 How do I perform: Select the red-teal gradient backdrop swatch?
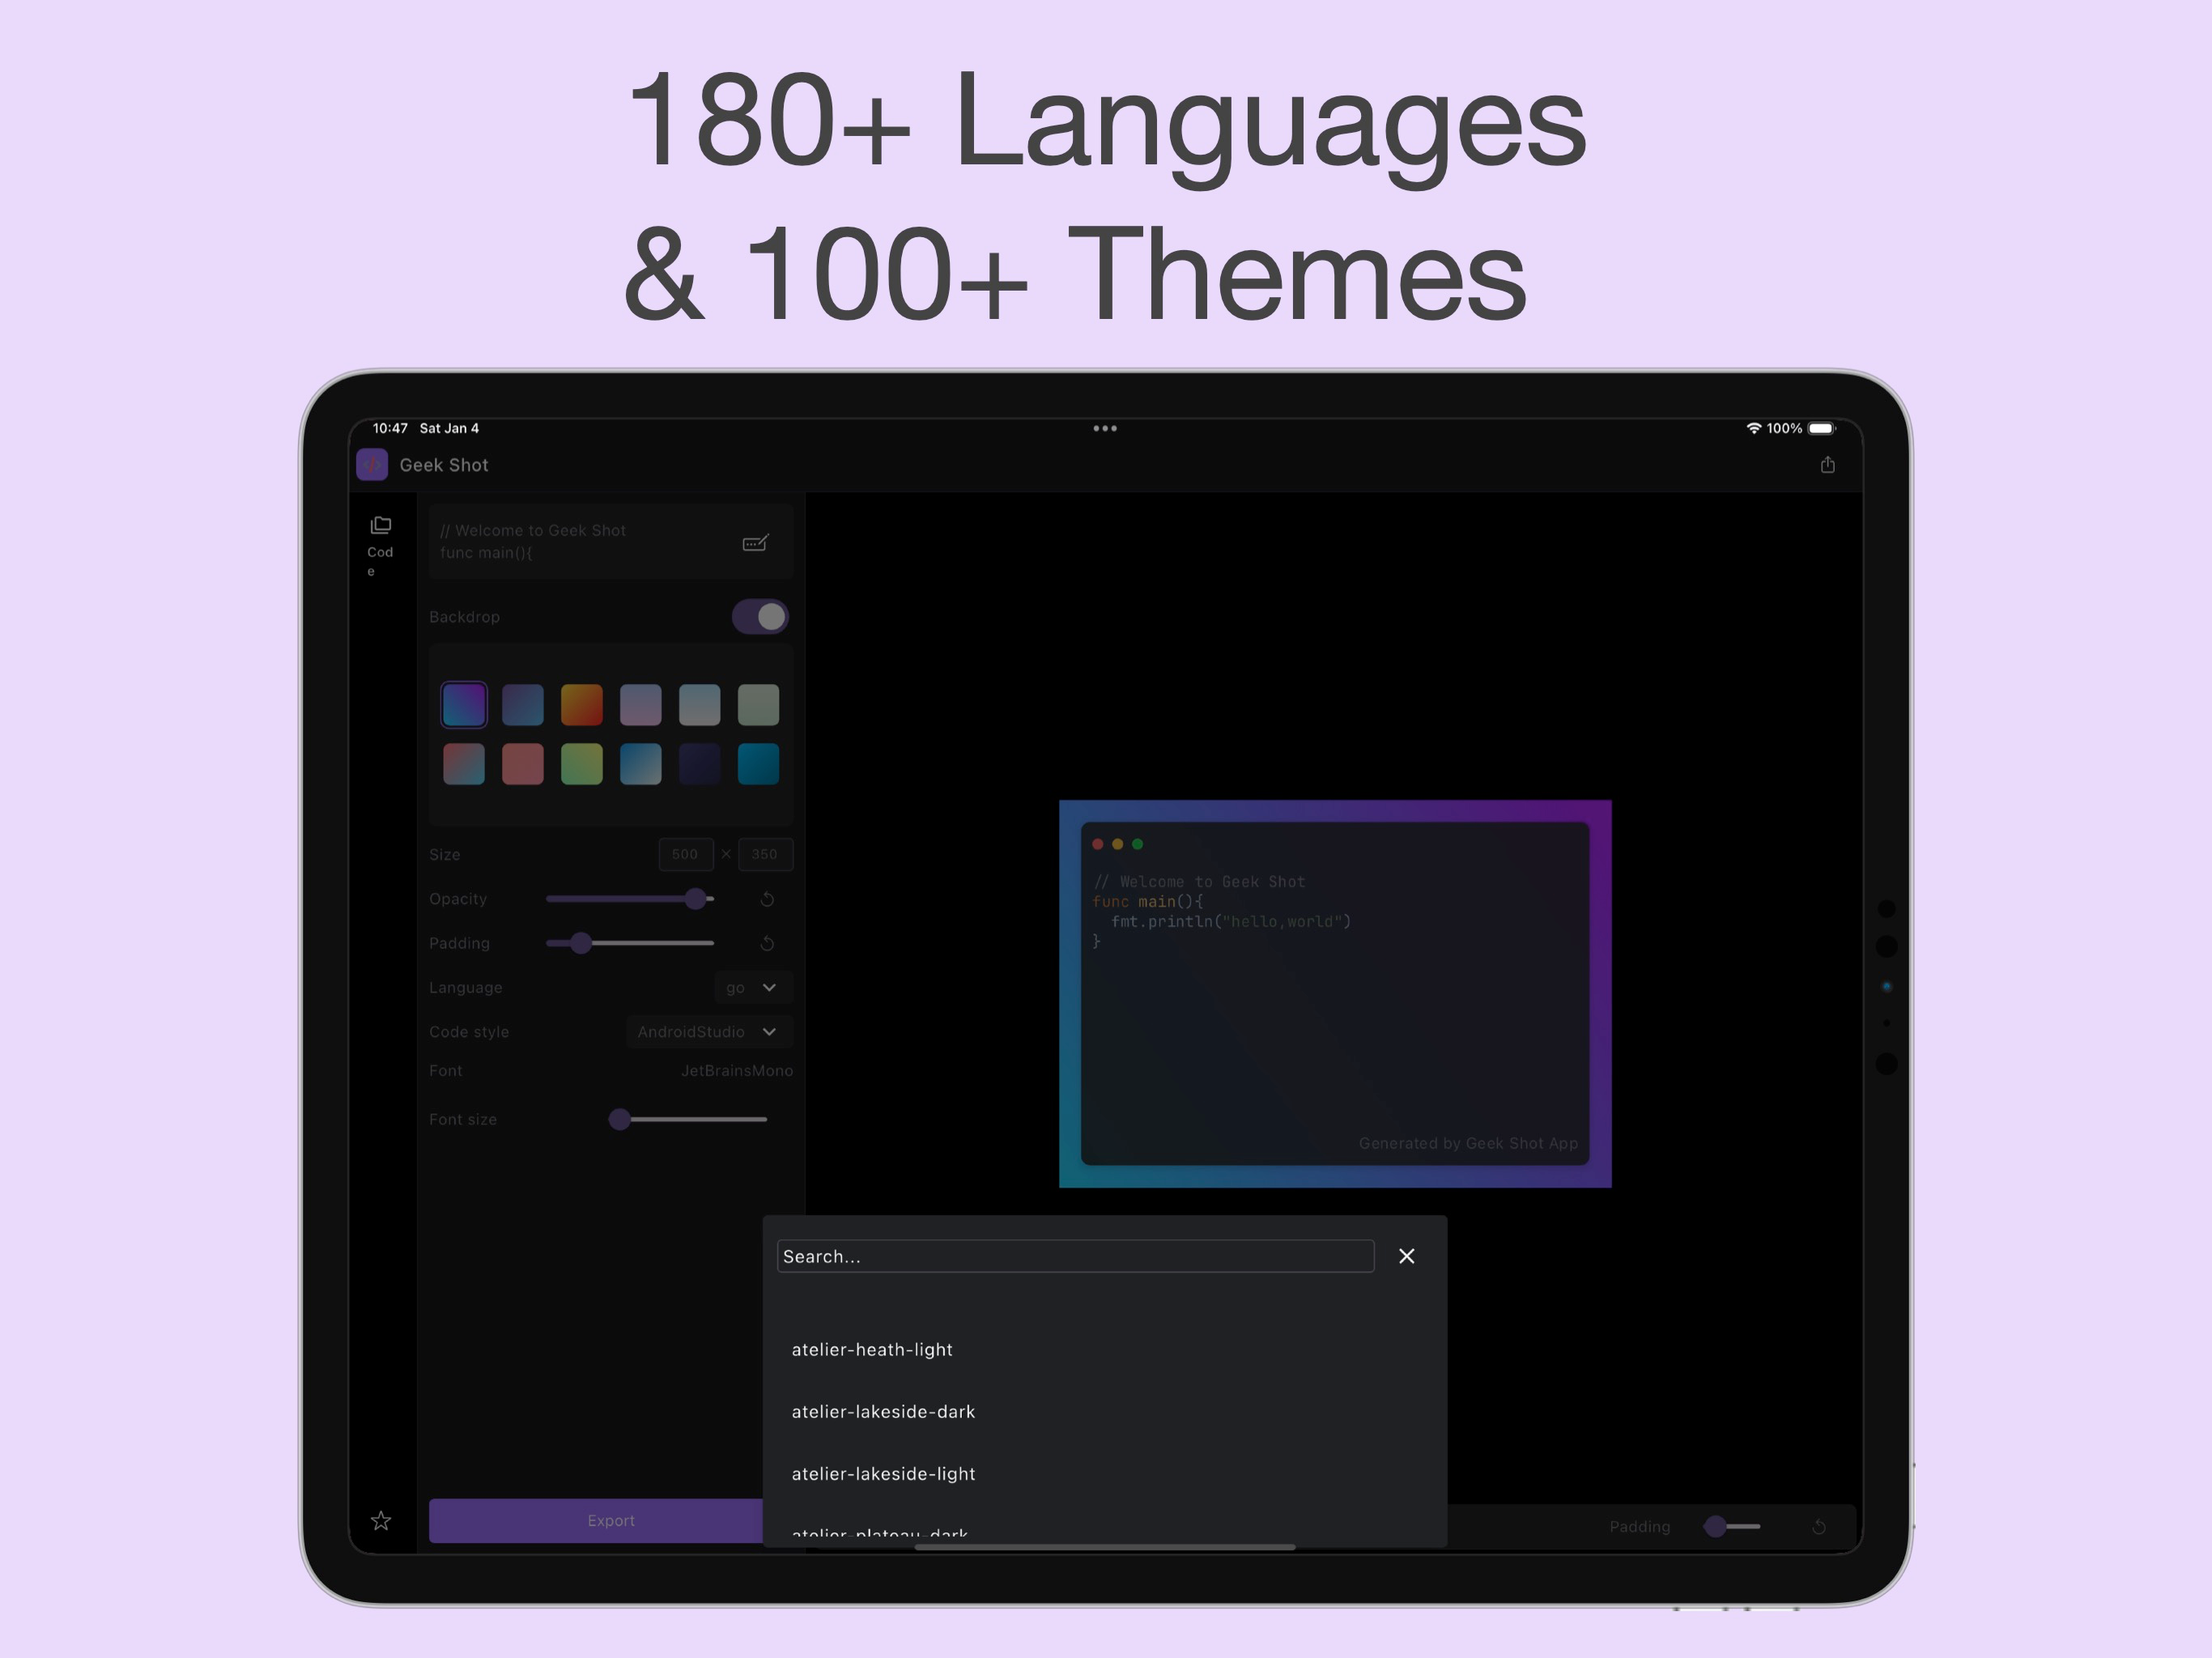[464, 764]
